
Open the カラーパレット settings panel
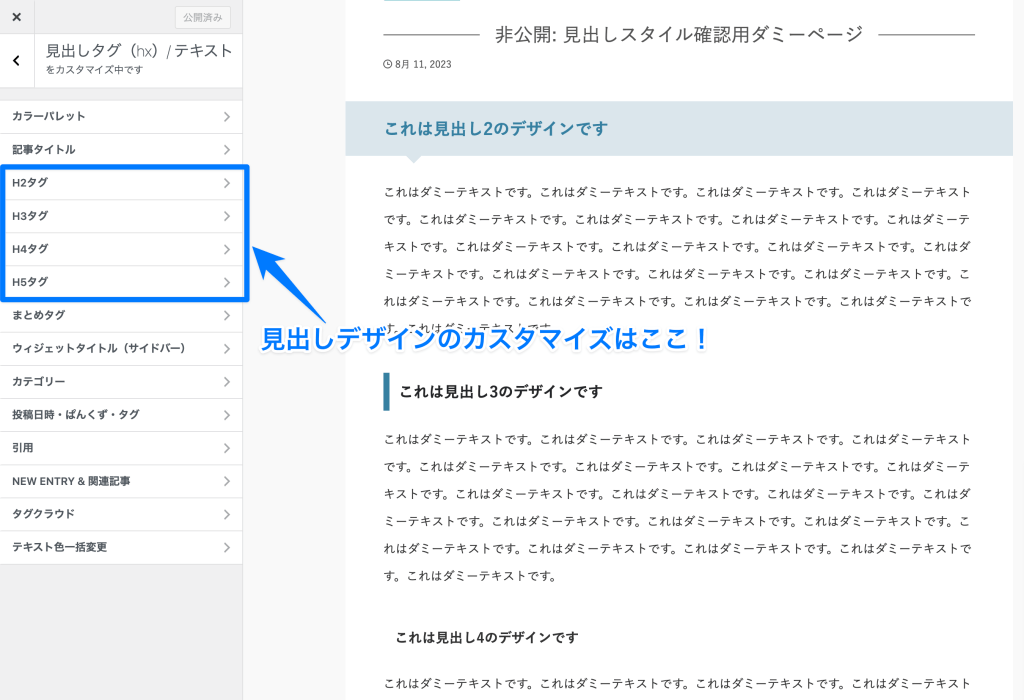click(120, 116)
